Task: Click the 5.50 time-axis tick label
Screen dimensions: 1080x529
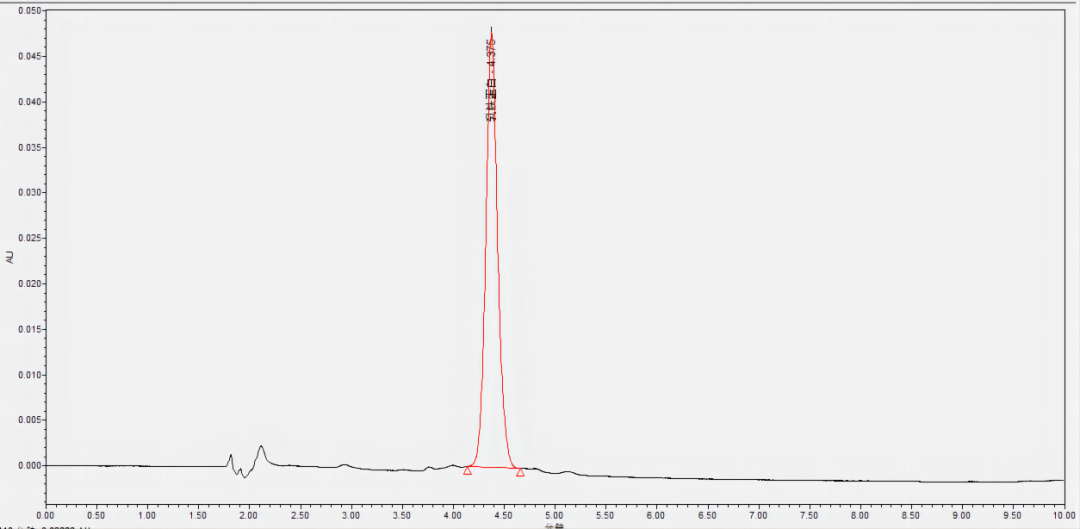Action: point(606,515)
